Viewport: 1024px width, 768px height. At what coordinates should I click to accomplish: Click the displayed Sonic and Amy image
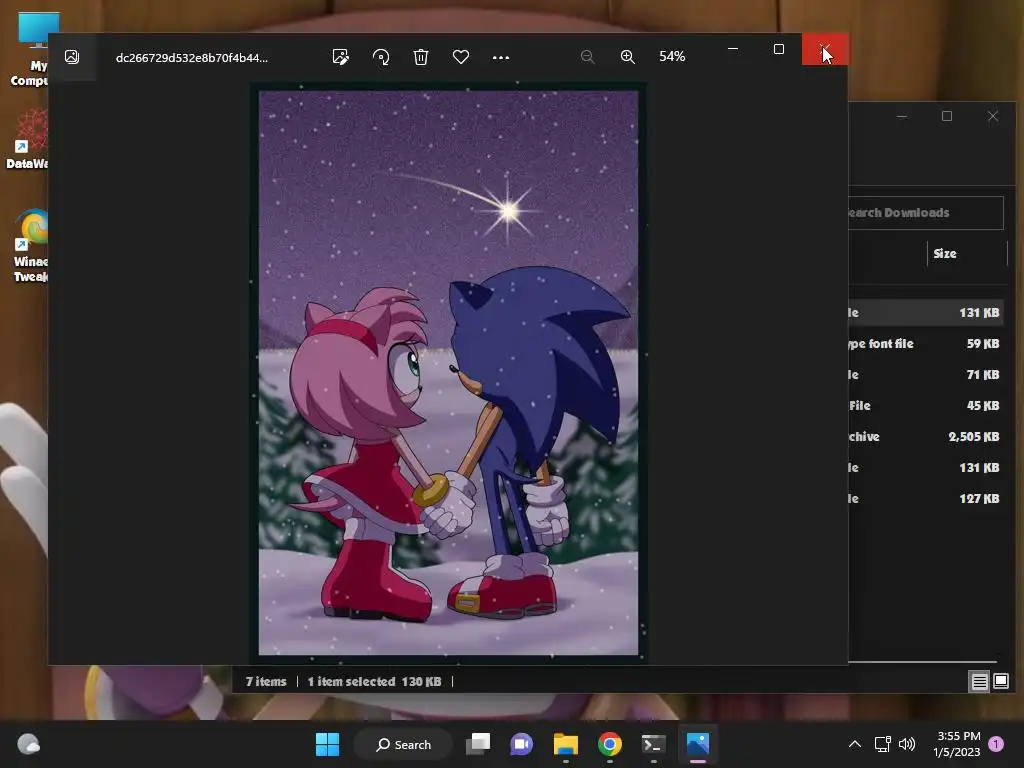[x=448, y=372]
